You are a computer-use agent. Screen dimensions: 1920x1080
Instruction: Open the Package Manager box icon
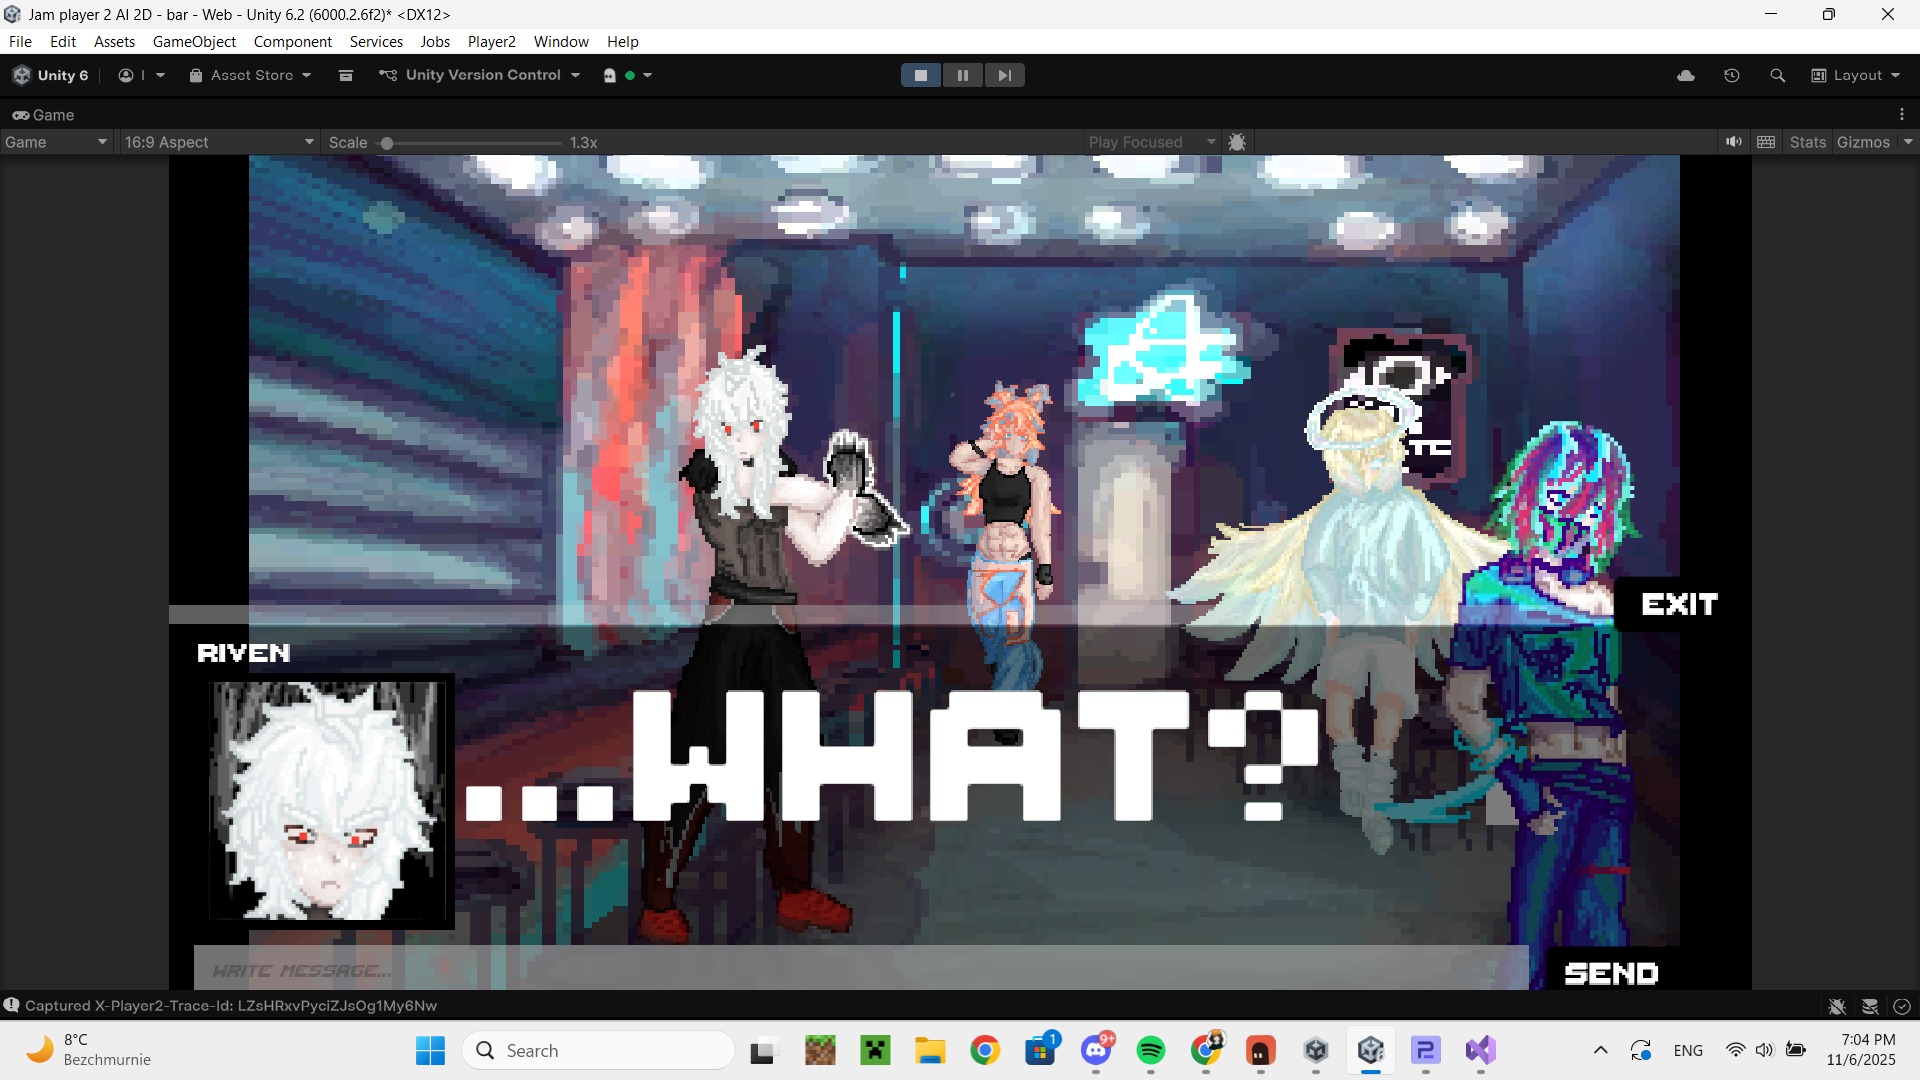[x=346, y=75]
